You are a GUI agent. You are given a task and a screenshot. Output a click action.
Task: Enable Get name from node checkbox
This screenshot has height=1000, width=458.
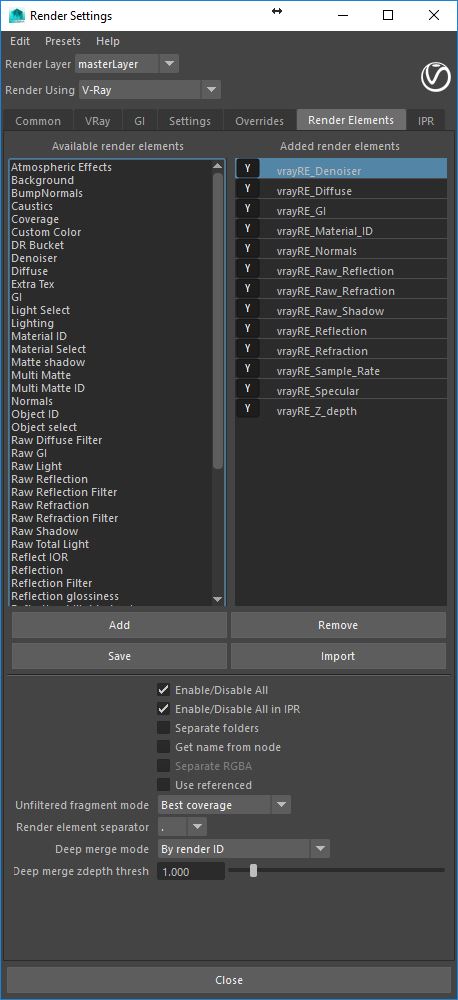(x=163, y=747)
